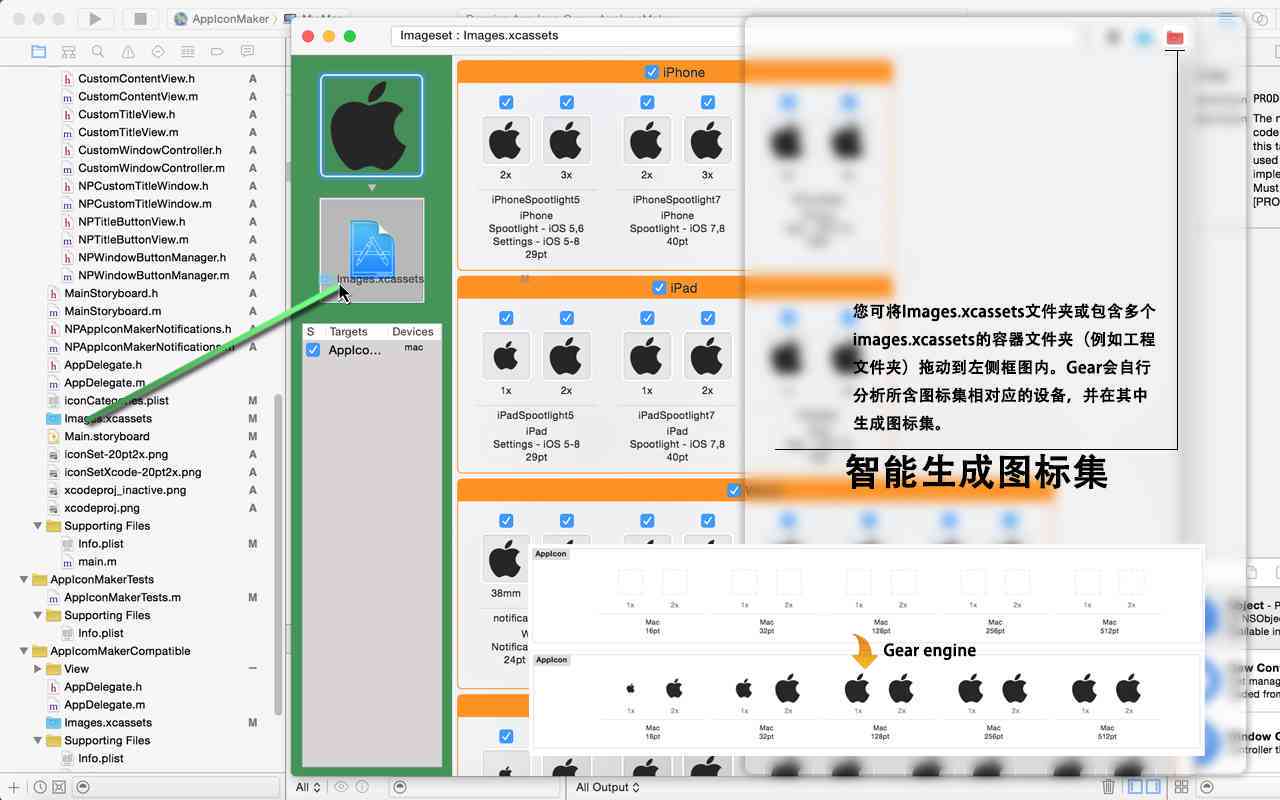
Task: Filter navigator by source control status
Action: 58,787
